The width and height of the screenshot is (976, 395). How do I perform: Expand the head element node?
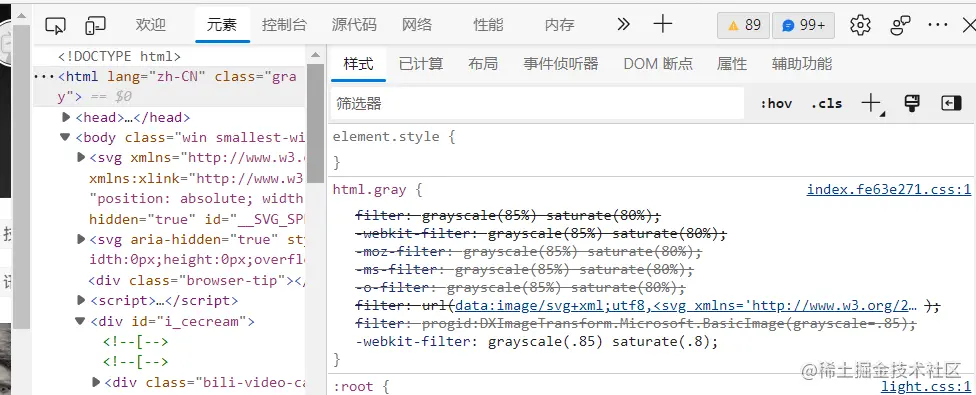coord(67,117)
